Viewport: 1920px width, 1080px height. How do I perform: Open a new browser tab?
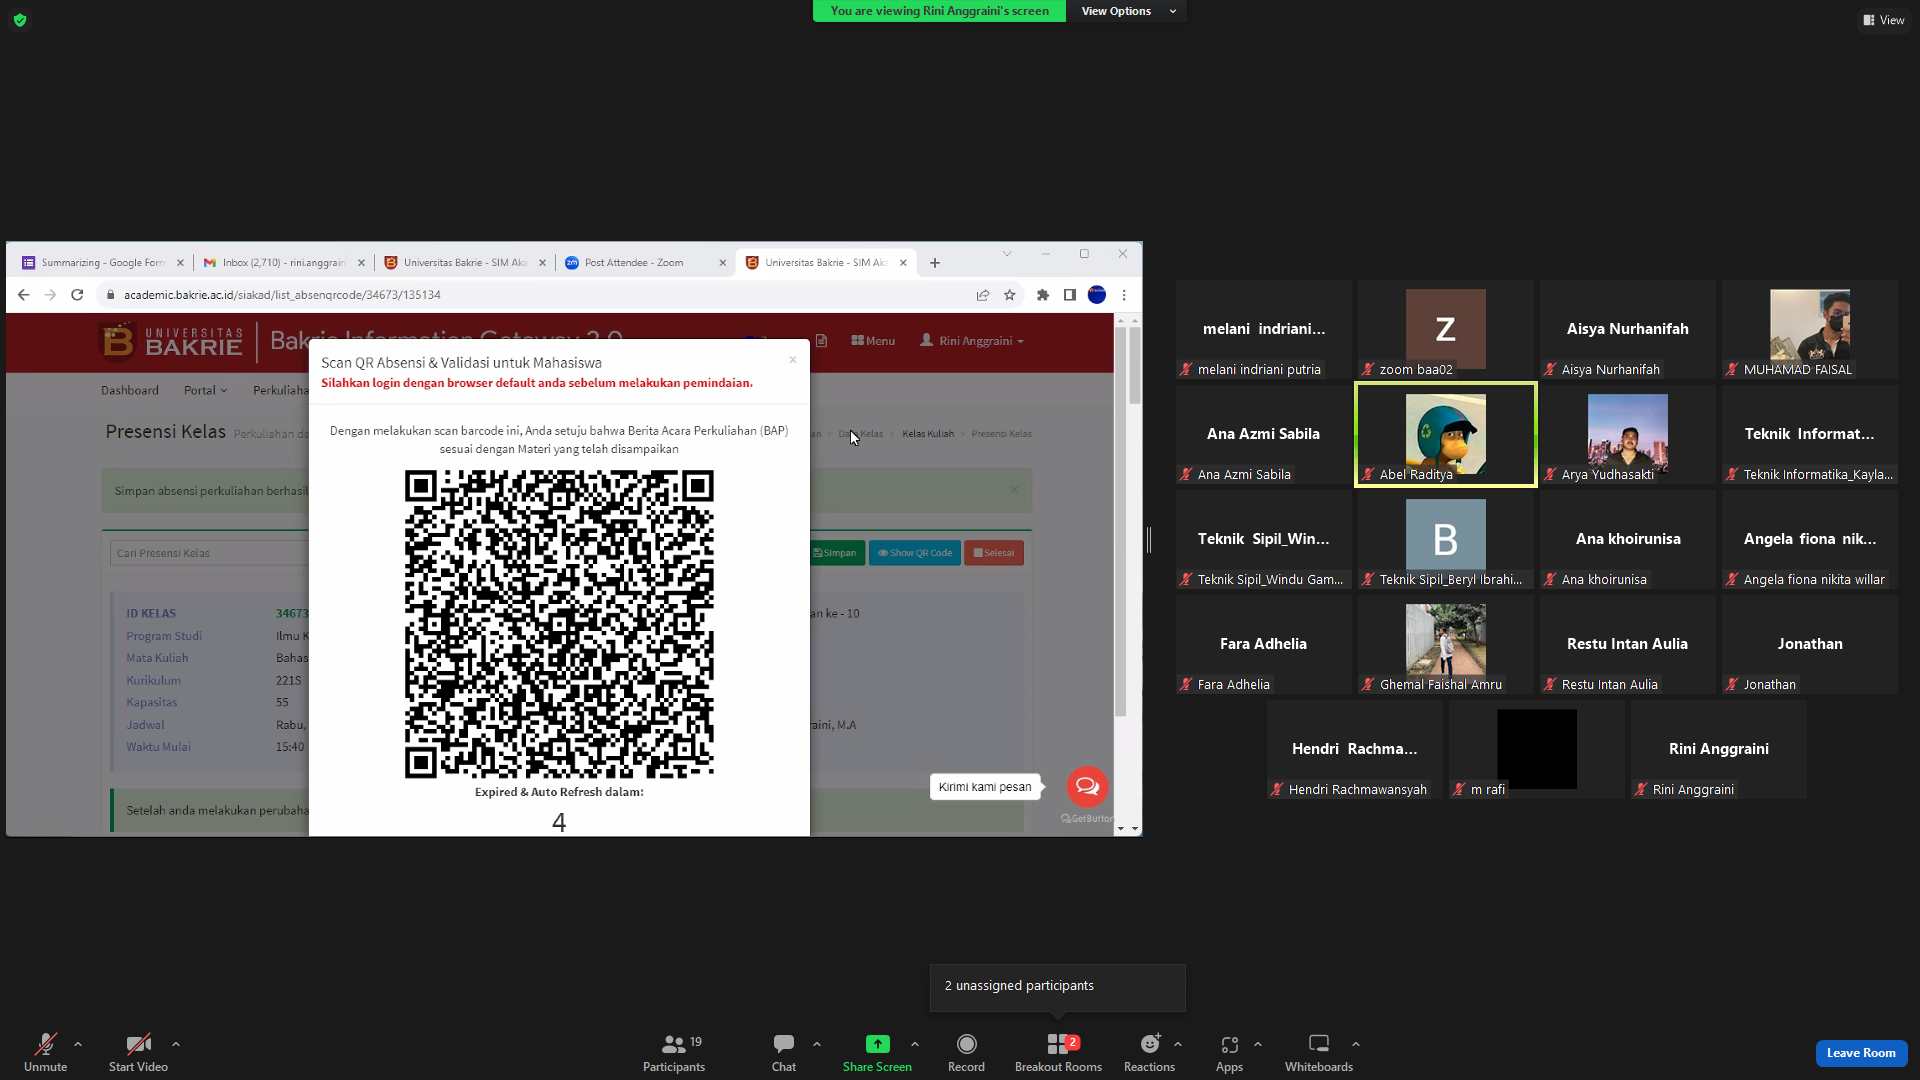[x=935, y=263]
